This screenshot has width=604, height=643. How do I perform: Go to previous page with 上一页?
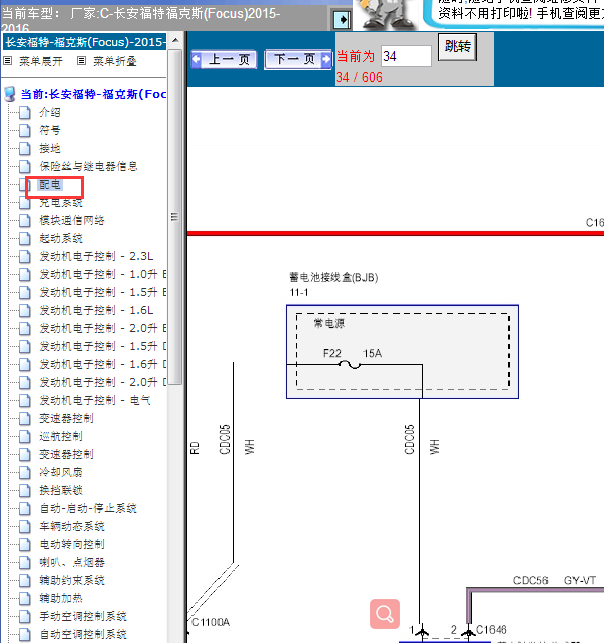(x=224, y=59)
